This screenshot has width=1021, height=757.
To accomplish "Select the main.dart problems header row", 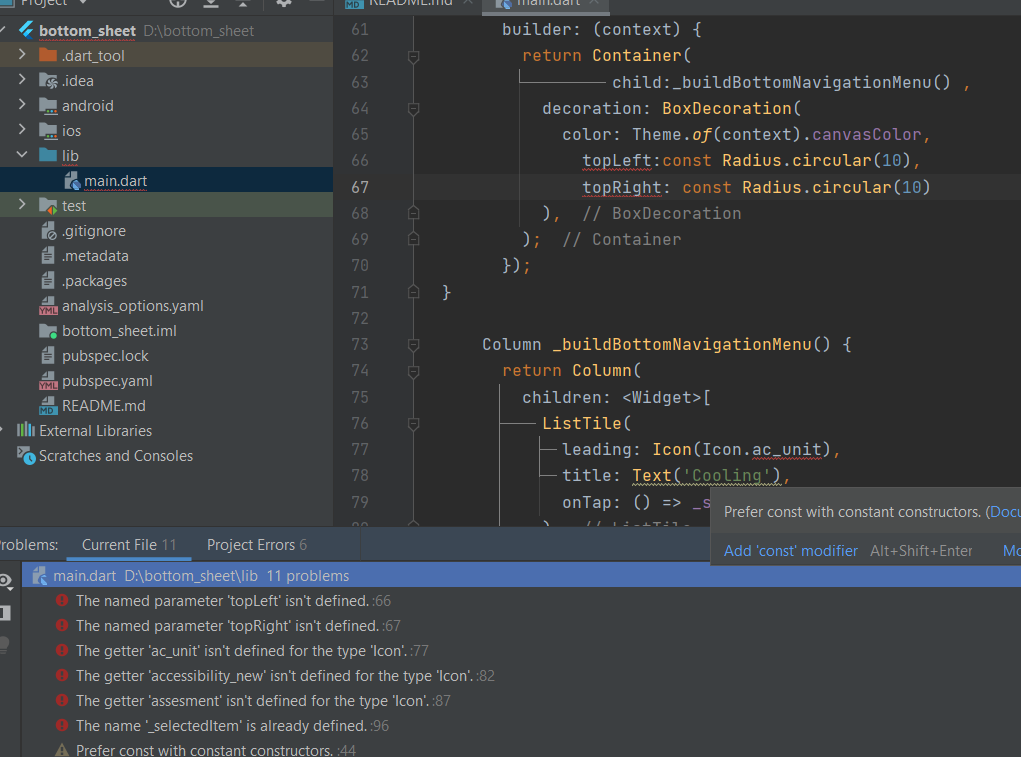I will coord(521,575).
